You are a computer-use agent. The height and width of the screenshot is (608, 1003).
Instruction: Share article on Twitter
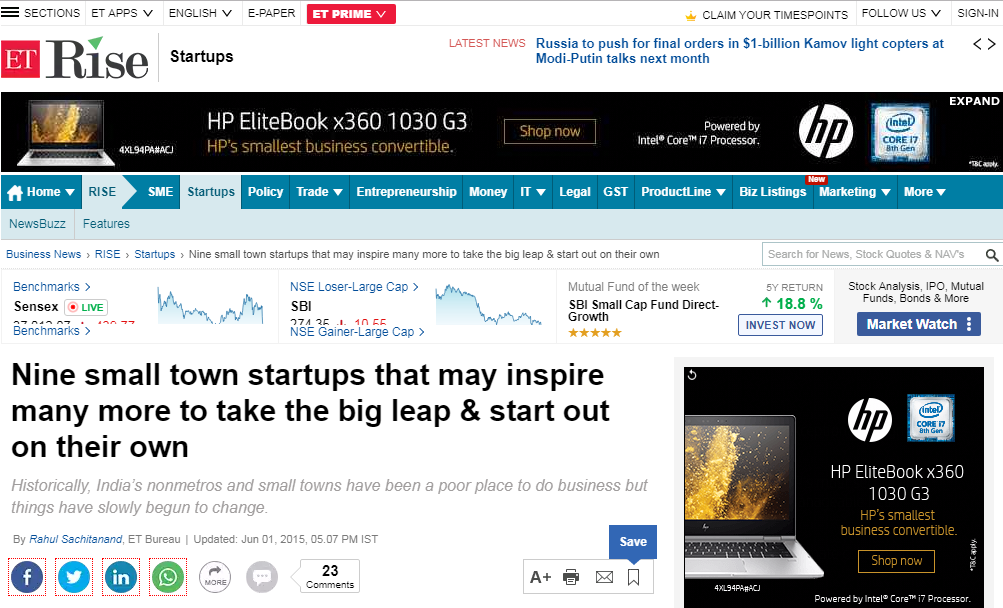click(x=74, y=577)
